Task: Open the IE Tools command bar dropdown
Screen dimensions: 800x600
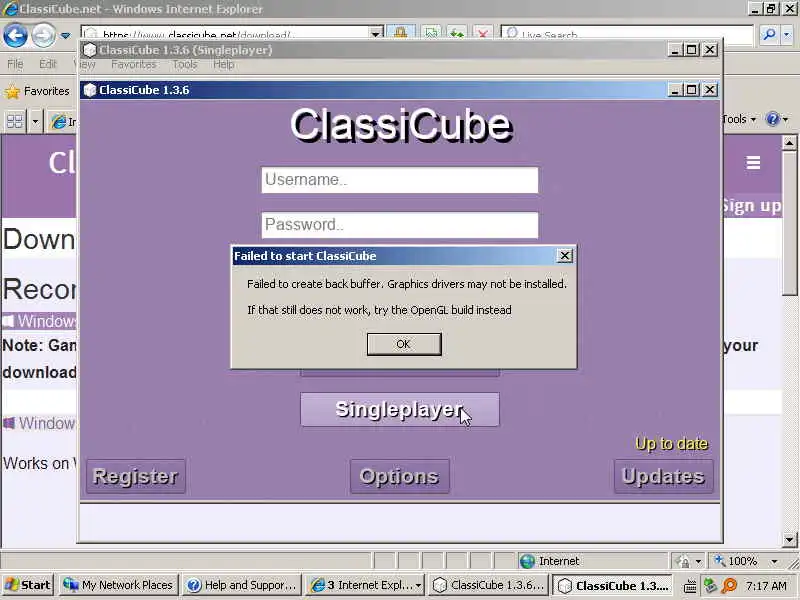Action: 739,119
